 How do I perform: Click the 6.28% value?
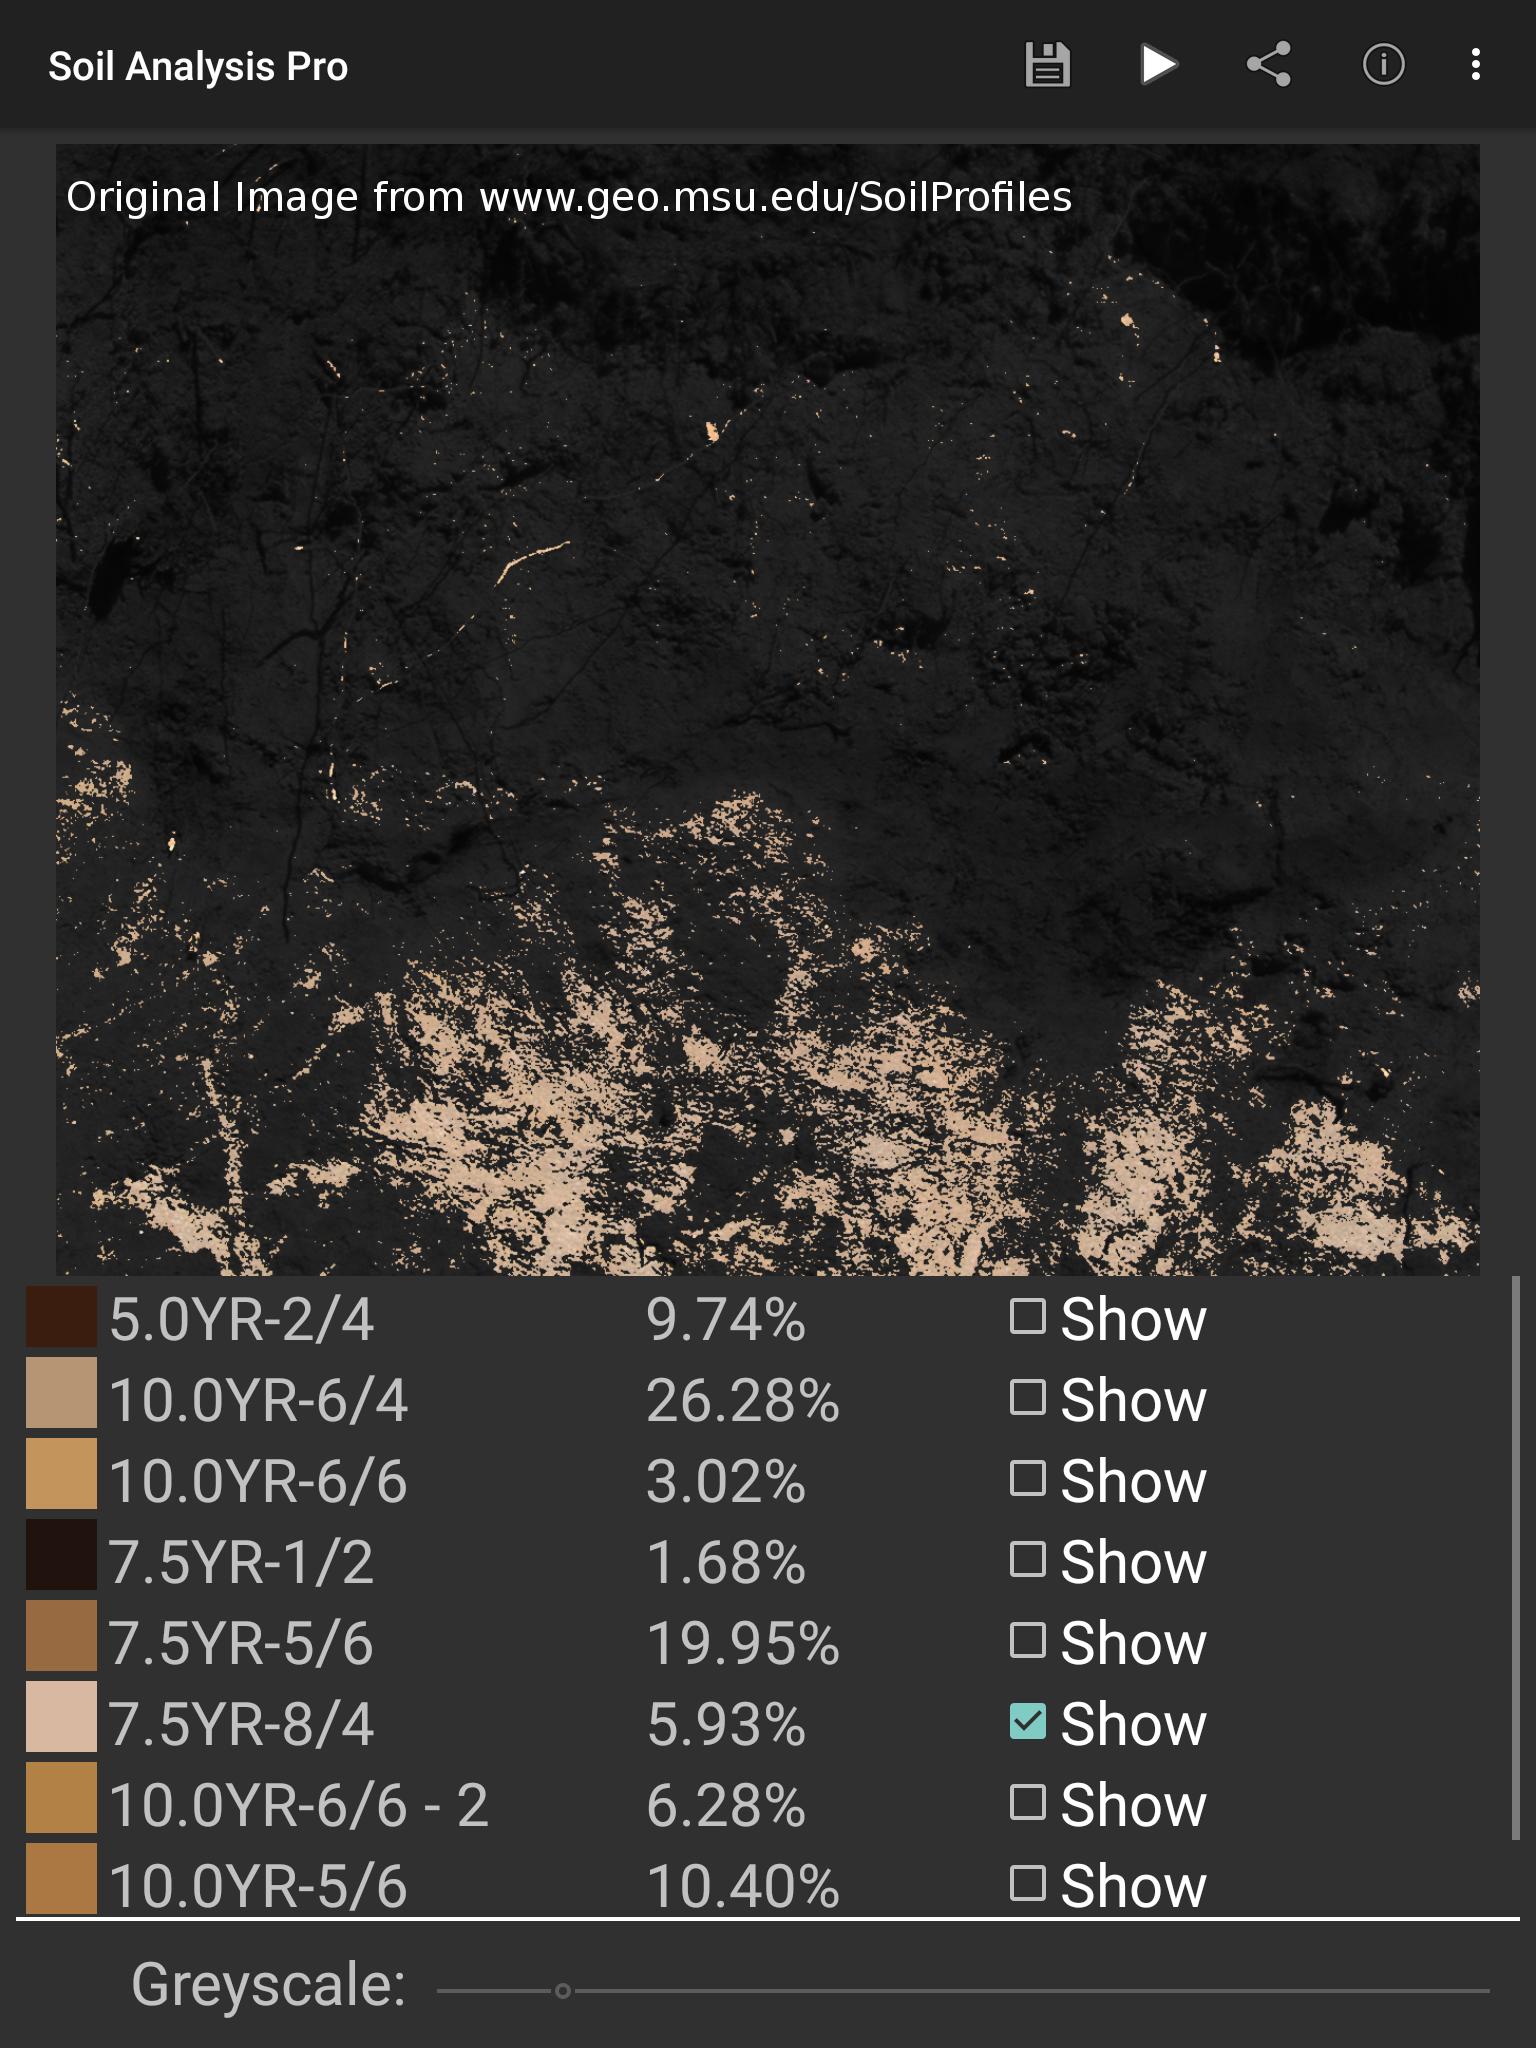pyautogui.click(x=726, y=1805)
